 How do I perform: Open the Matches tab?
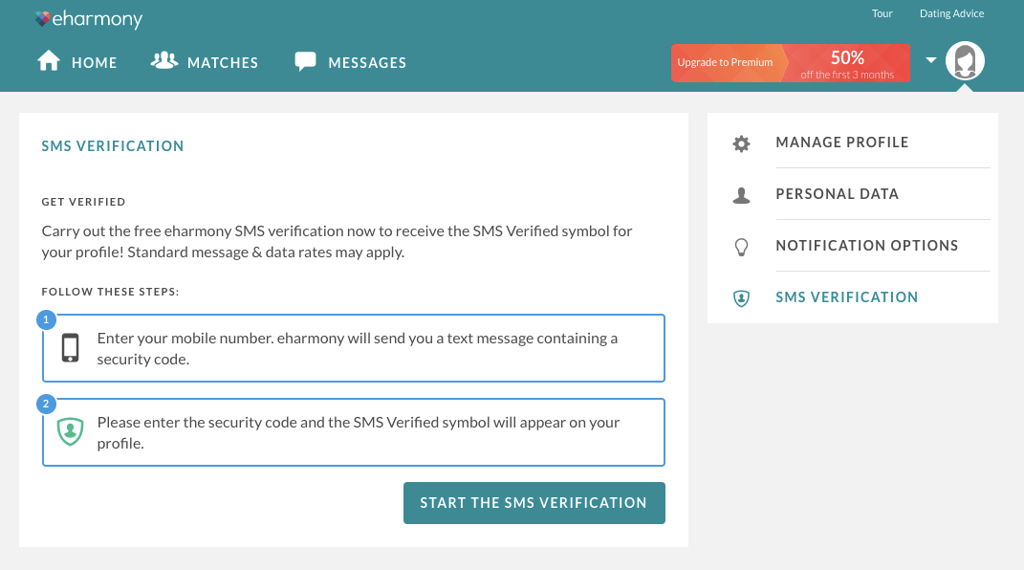click(x=222, y=62)
